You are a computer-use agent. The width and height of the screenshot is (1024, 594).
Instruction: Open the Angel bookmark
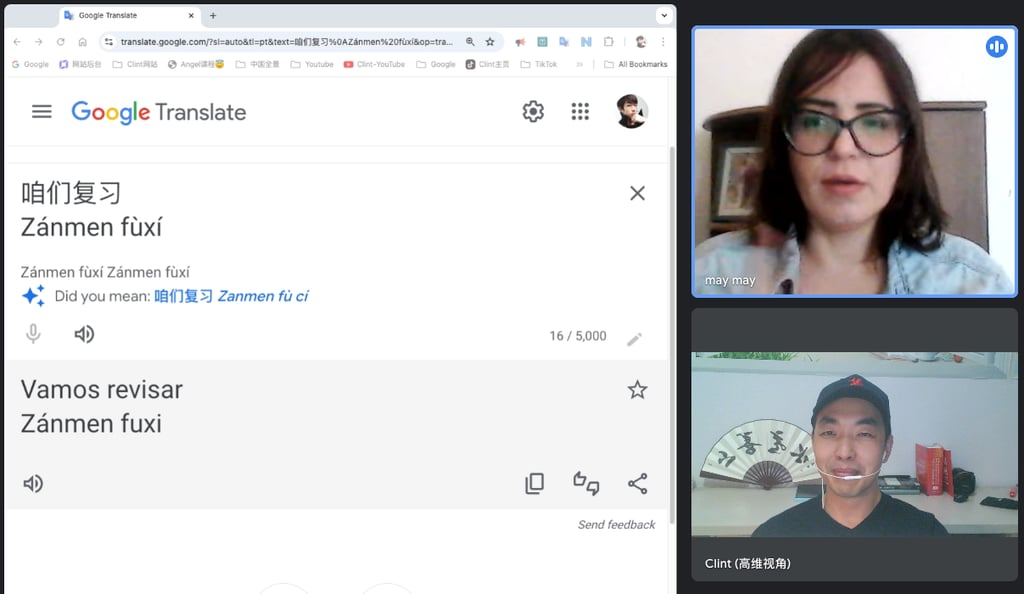pos(196,64)
